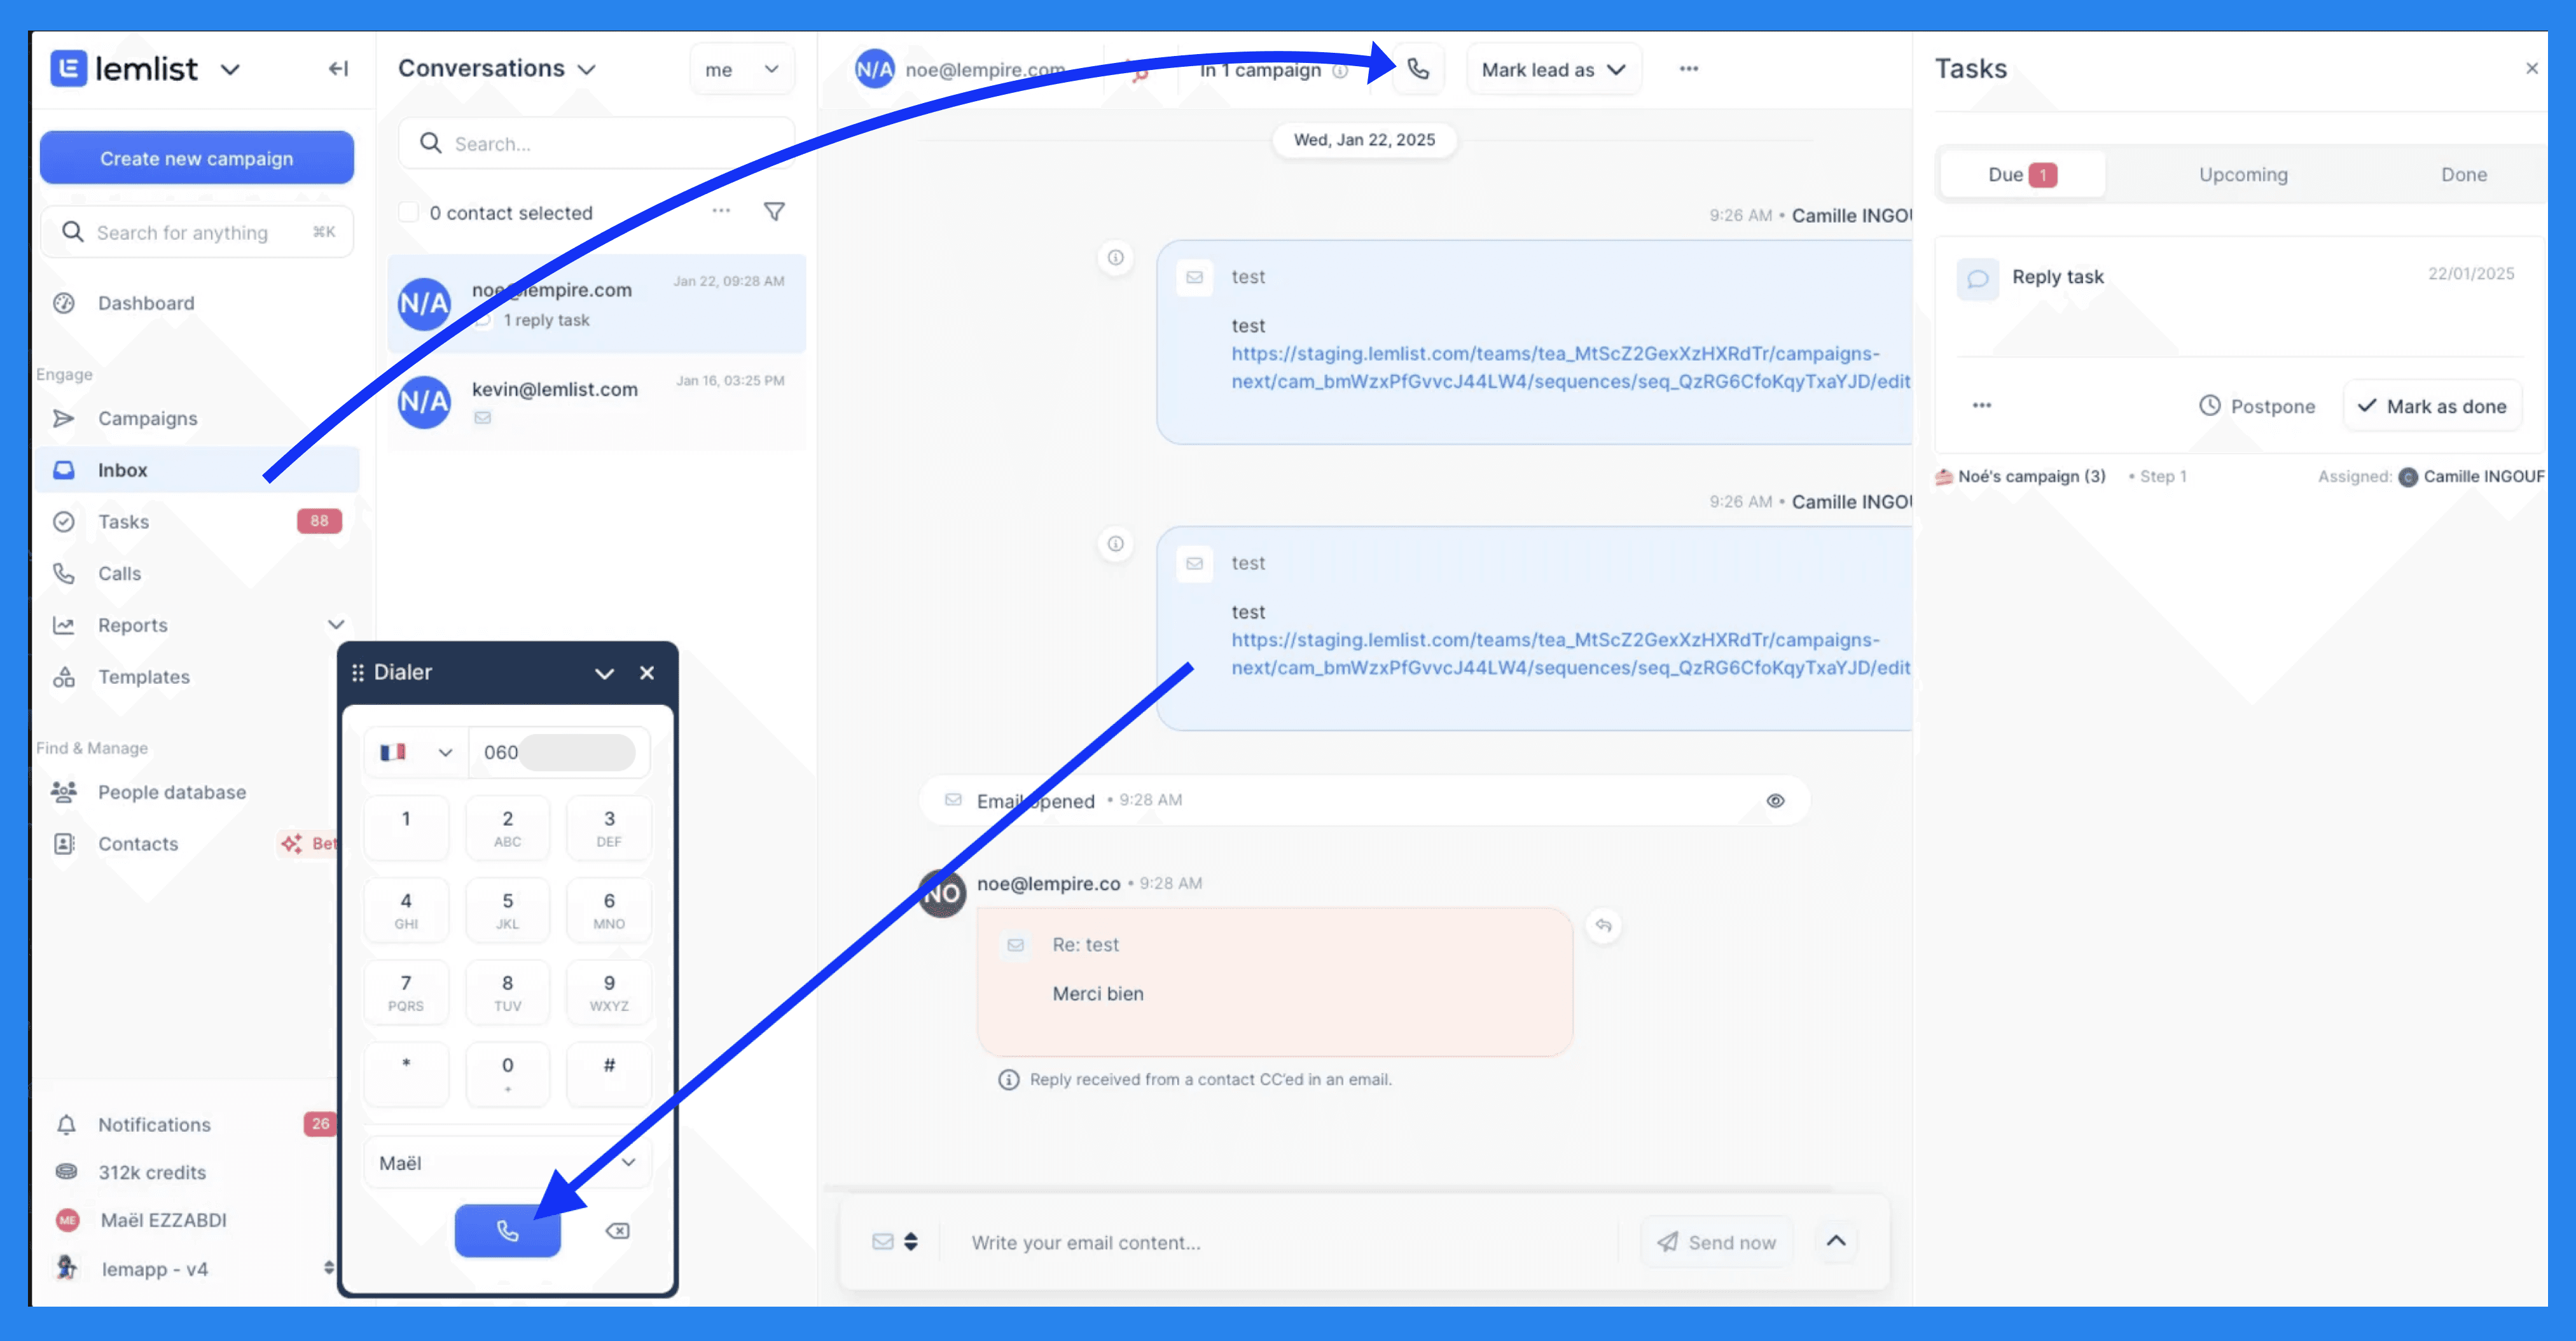This screenshot has width=2576, height=1341.
Task: Expand the Reports chevron
Action: pos(336,625)
